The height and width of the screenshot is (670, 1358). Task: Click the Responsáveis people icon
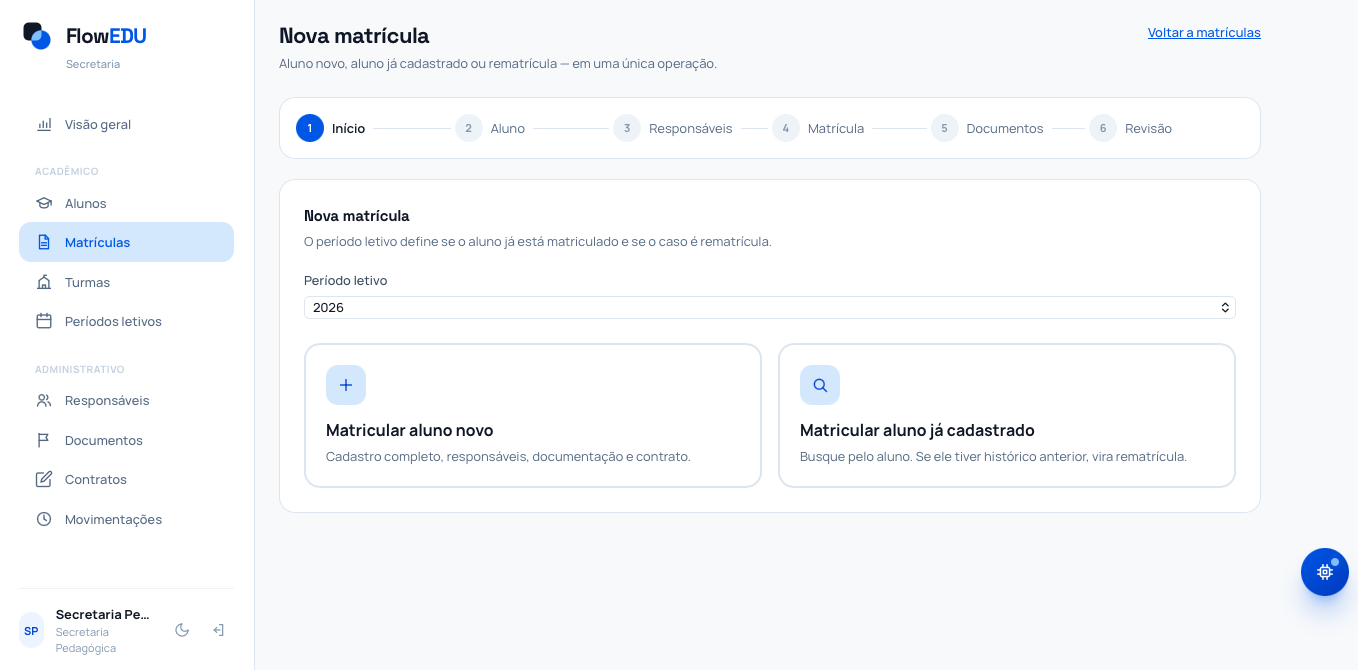tap(44, 400)
